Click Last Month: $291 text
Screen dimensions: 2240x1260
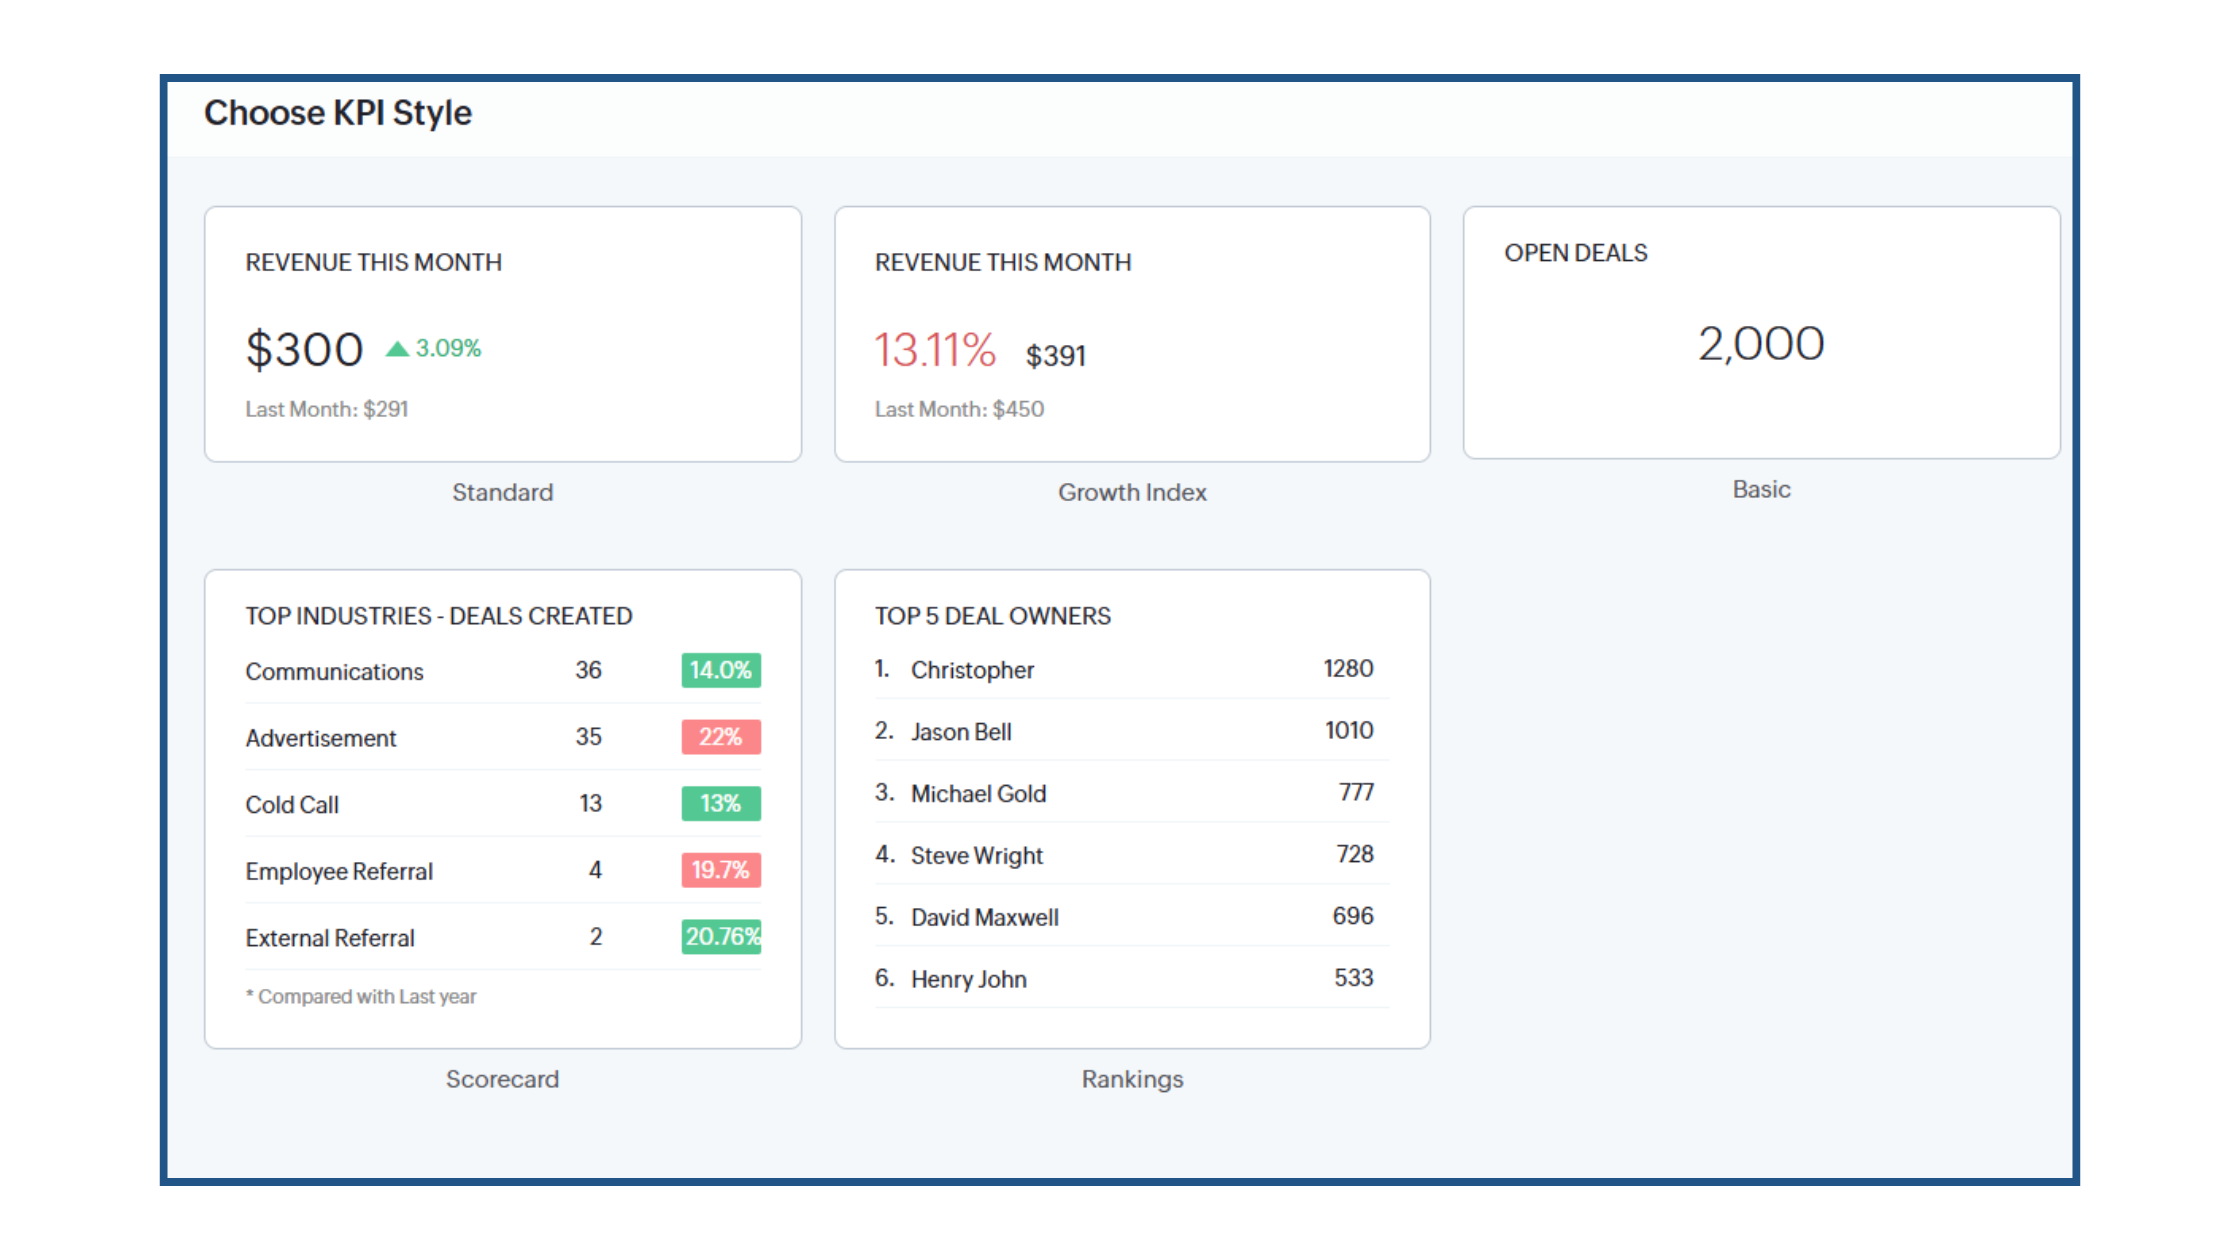[x=327, y=409]
